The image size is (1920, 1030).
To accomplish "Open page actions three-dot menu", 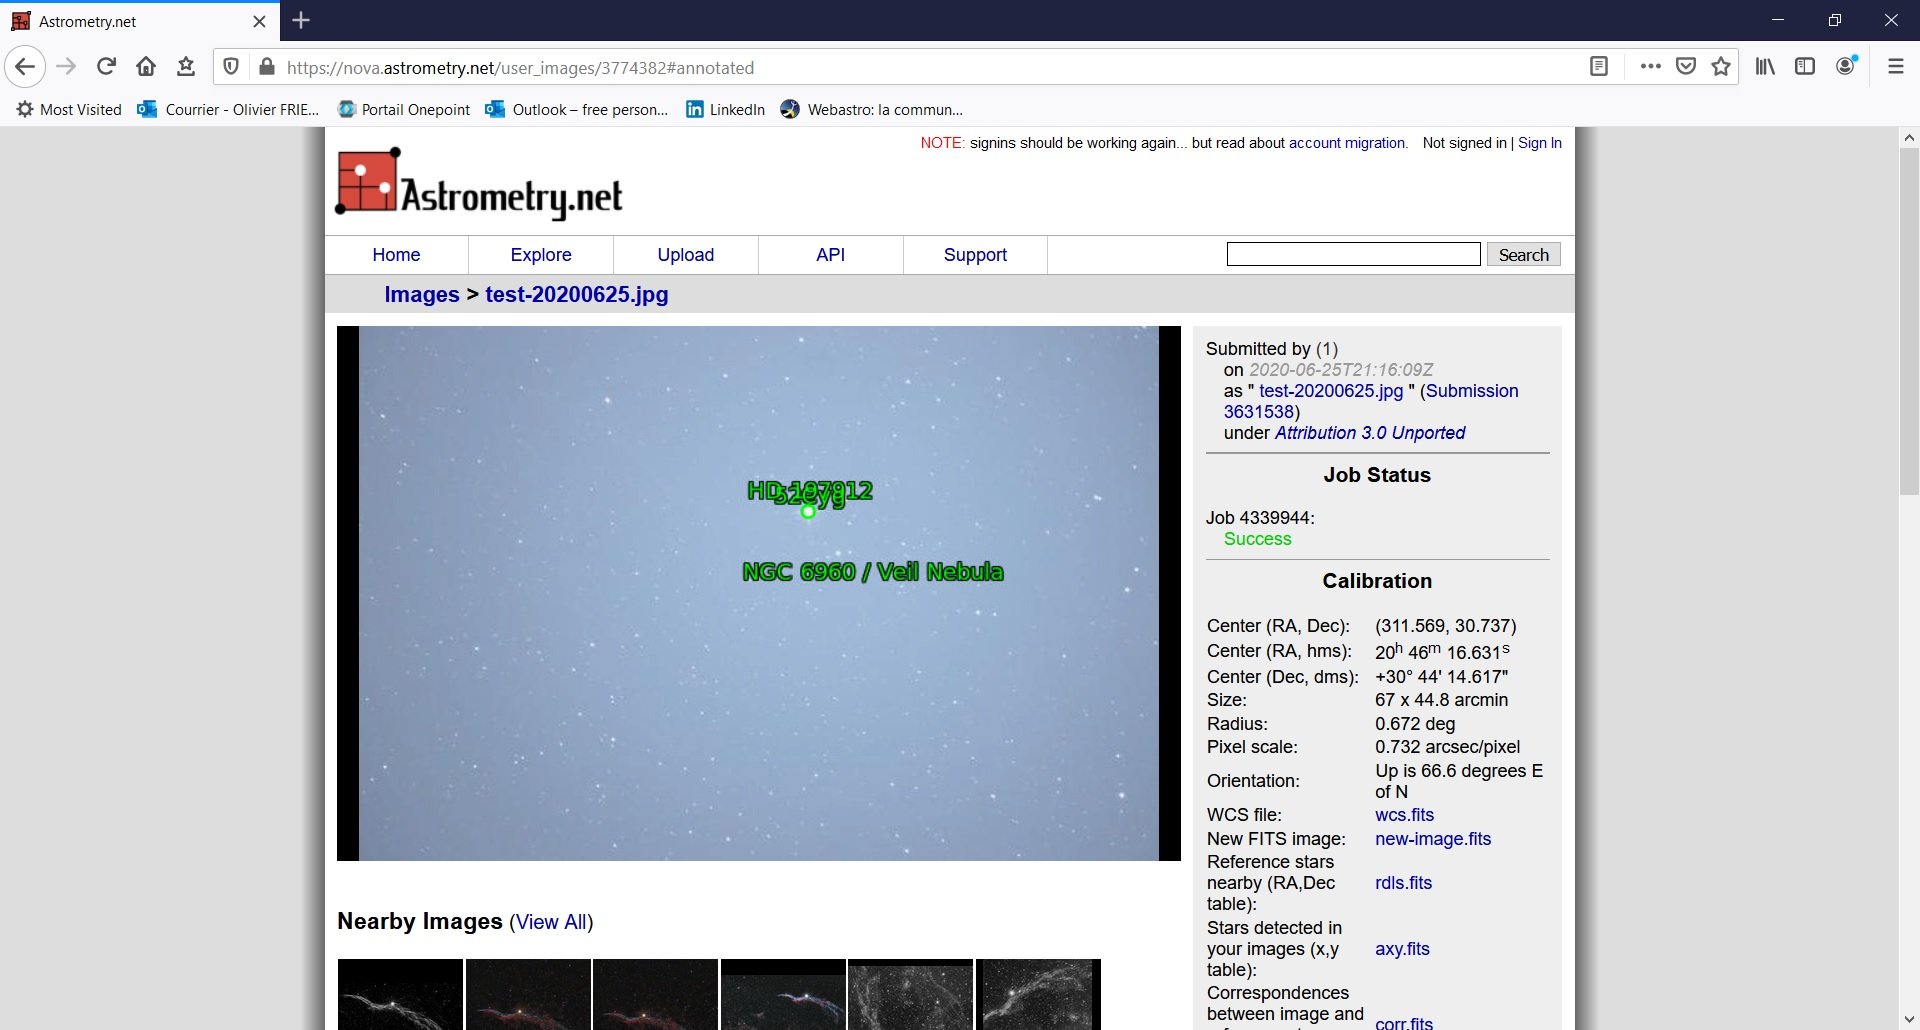I will coord(1651,67).
